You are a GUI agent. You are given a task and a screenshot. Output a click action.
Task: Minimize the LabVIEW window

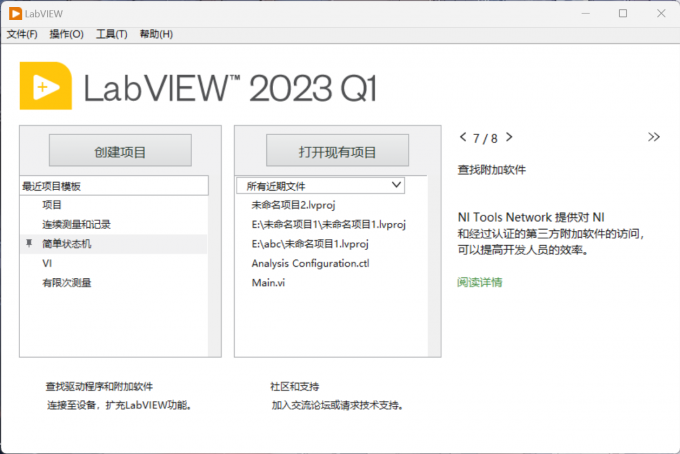coord(585,13)
